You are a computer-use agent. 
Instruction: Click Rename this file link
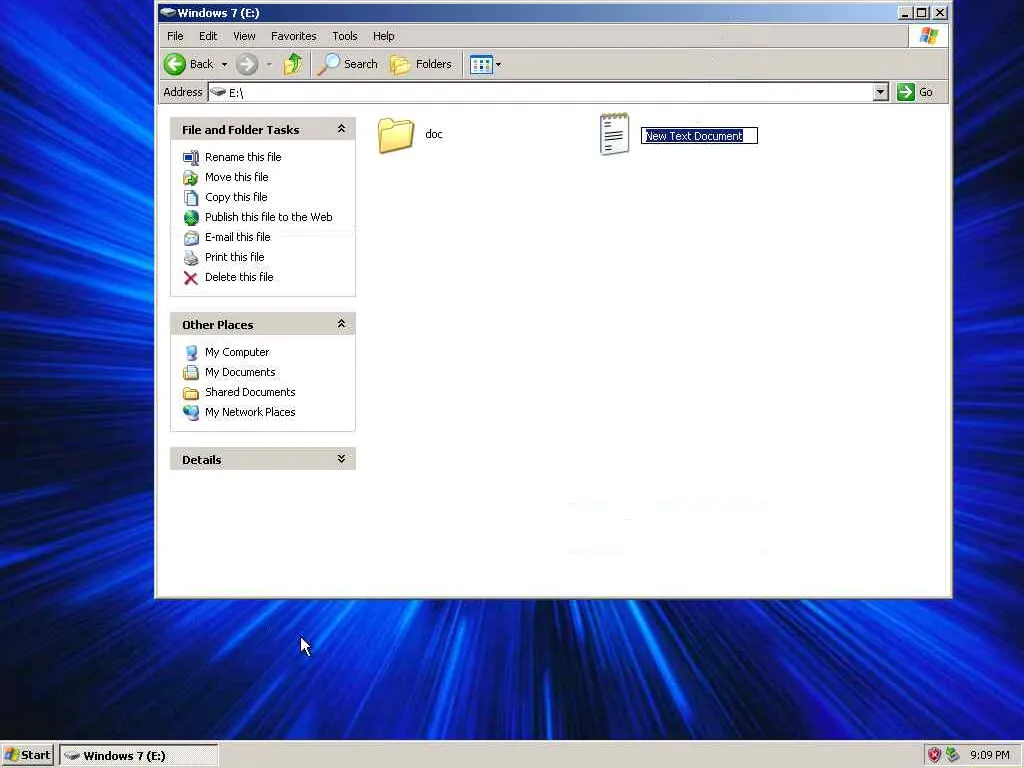click(243, 157)
